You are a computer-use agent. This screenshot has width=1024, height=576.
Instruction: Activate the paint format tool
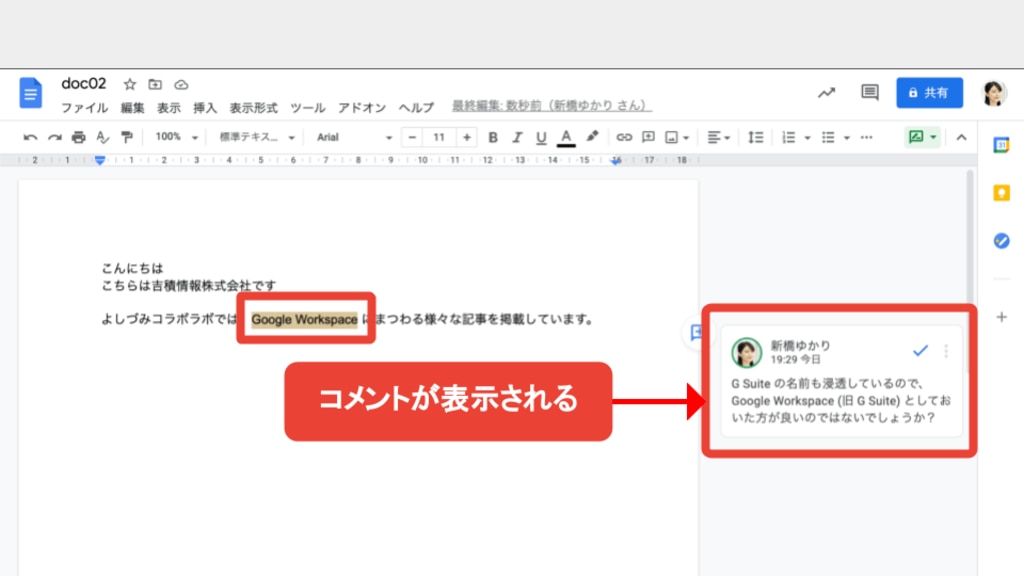(127, 137)
